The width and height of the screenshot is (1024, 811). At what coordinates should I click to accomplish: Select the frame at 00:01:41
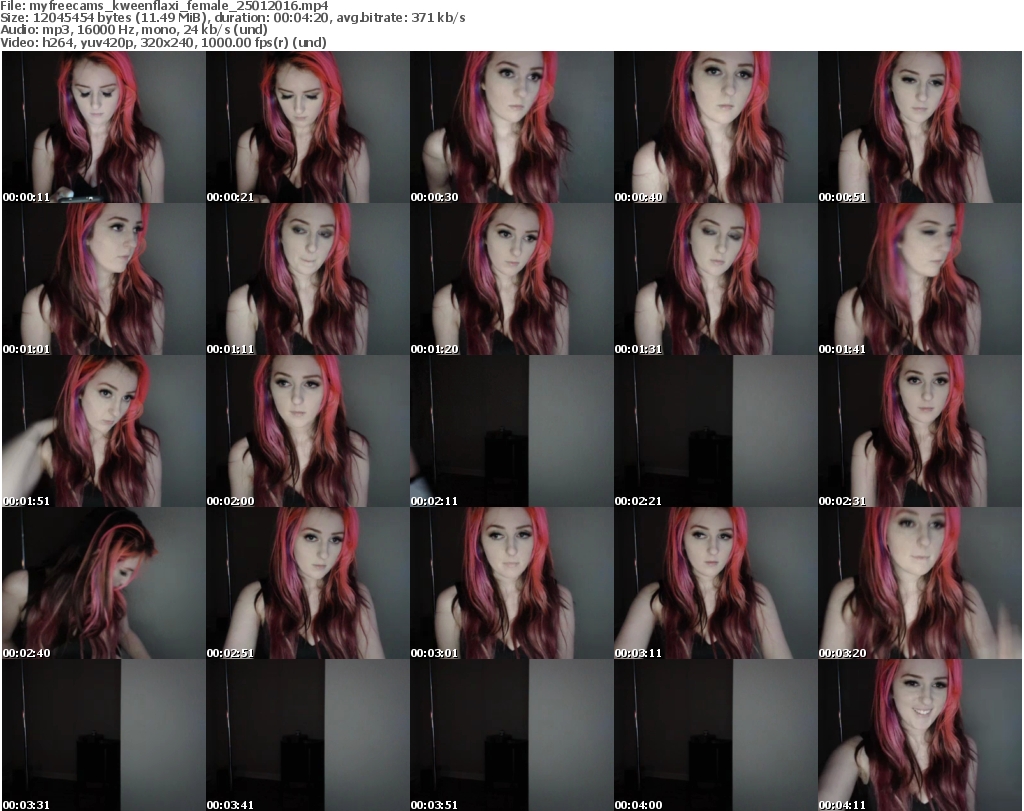coord(920,279)
